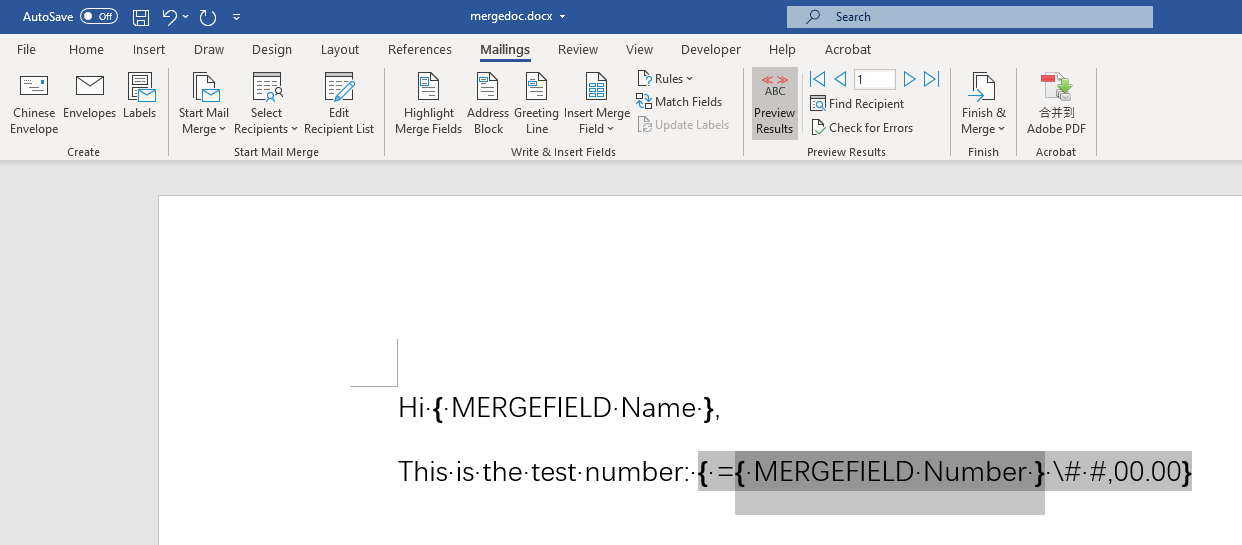Go to the next record arrow
The width and height of the screenshot is (1242, 545).
[909, 79]
